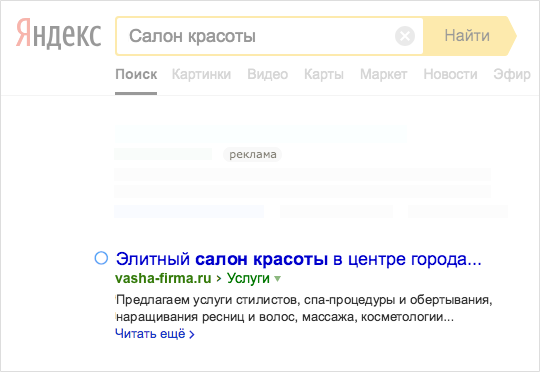Click the Яндекс logo
This screenshot has height=372, width=540.
[59, 33]
